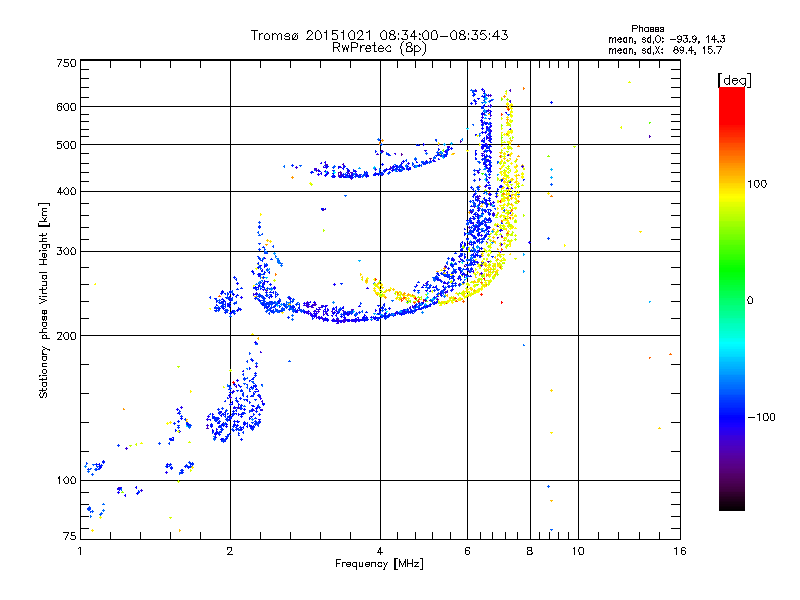Click the colorbar tick label "100"
The width and height of the screenshot is (800, 600).
tap(757, 184)
